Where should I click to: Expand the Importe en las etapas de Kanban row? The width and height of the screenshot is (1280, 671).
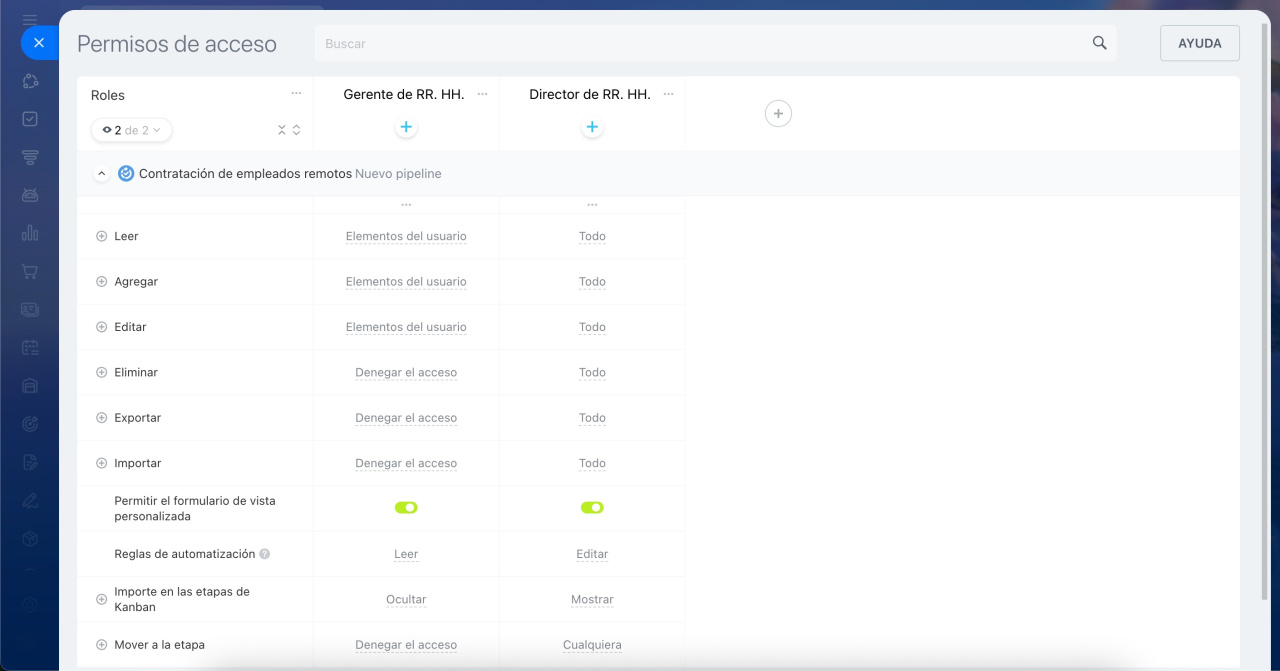pyautogui.click(x=101, y=599)
